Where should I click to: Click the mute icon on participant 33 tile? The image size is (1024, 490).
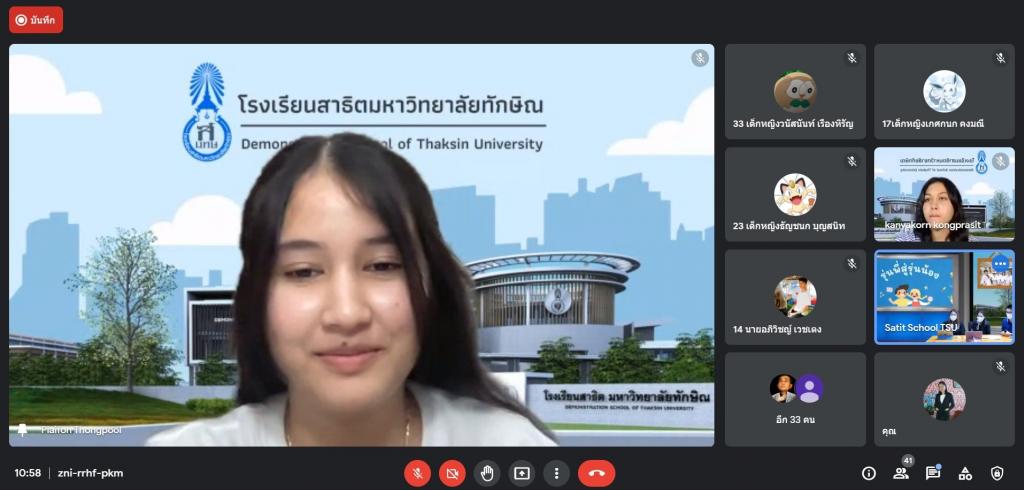coord(852,58)
